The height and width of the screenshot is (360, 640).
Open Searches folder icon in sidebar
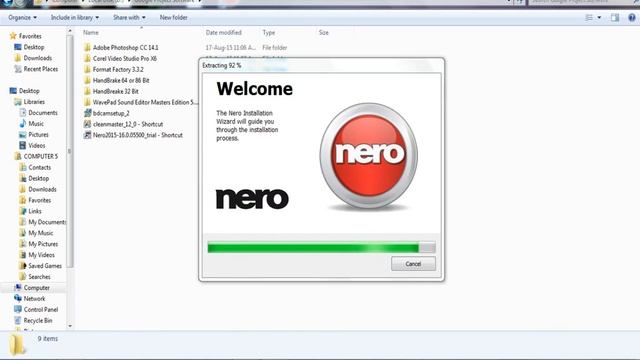(23, 277)
